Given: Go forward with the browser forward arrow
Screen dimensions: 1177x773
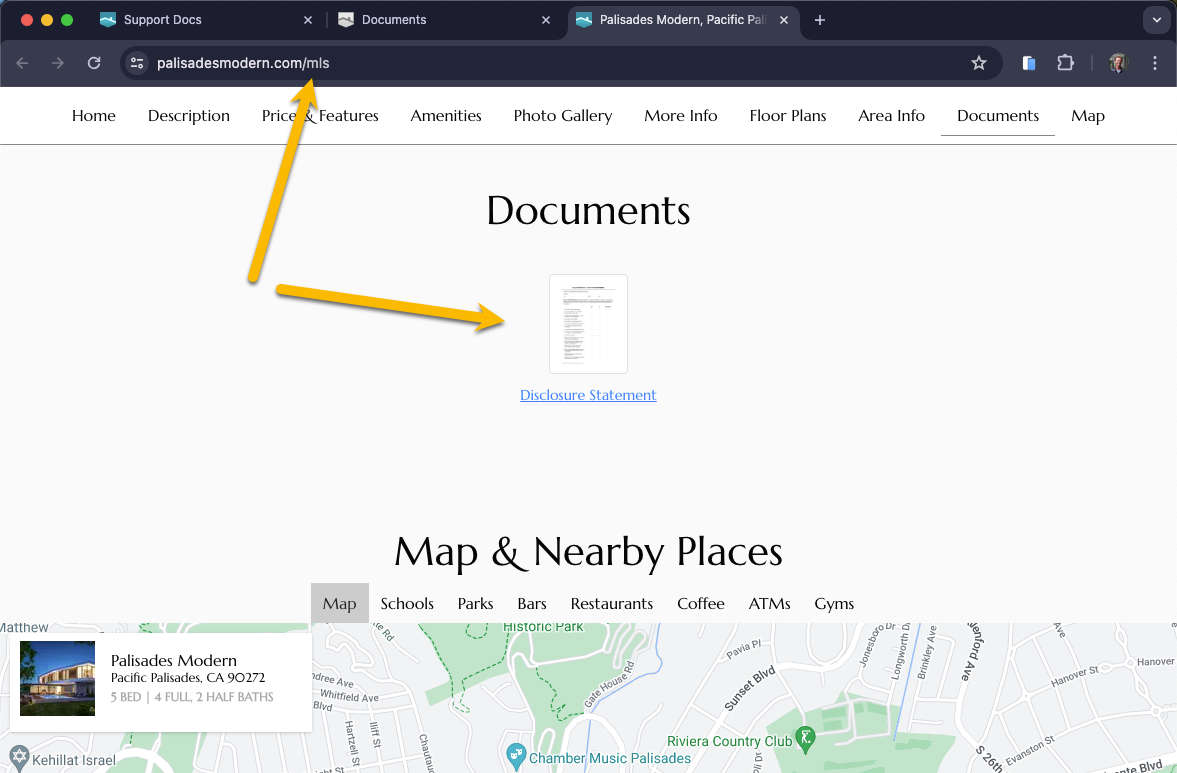Looking at the screenshot, I should point(58,63).
